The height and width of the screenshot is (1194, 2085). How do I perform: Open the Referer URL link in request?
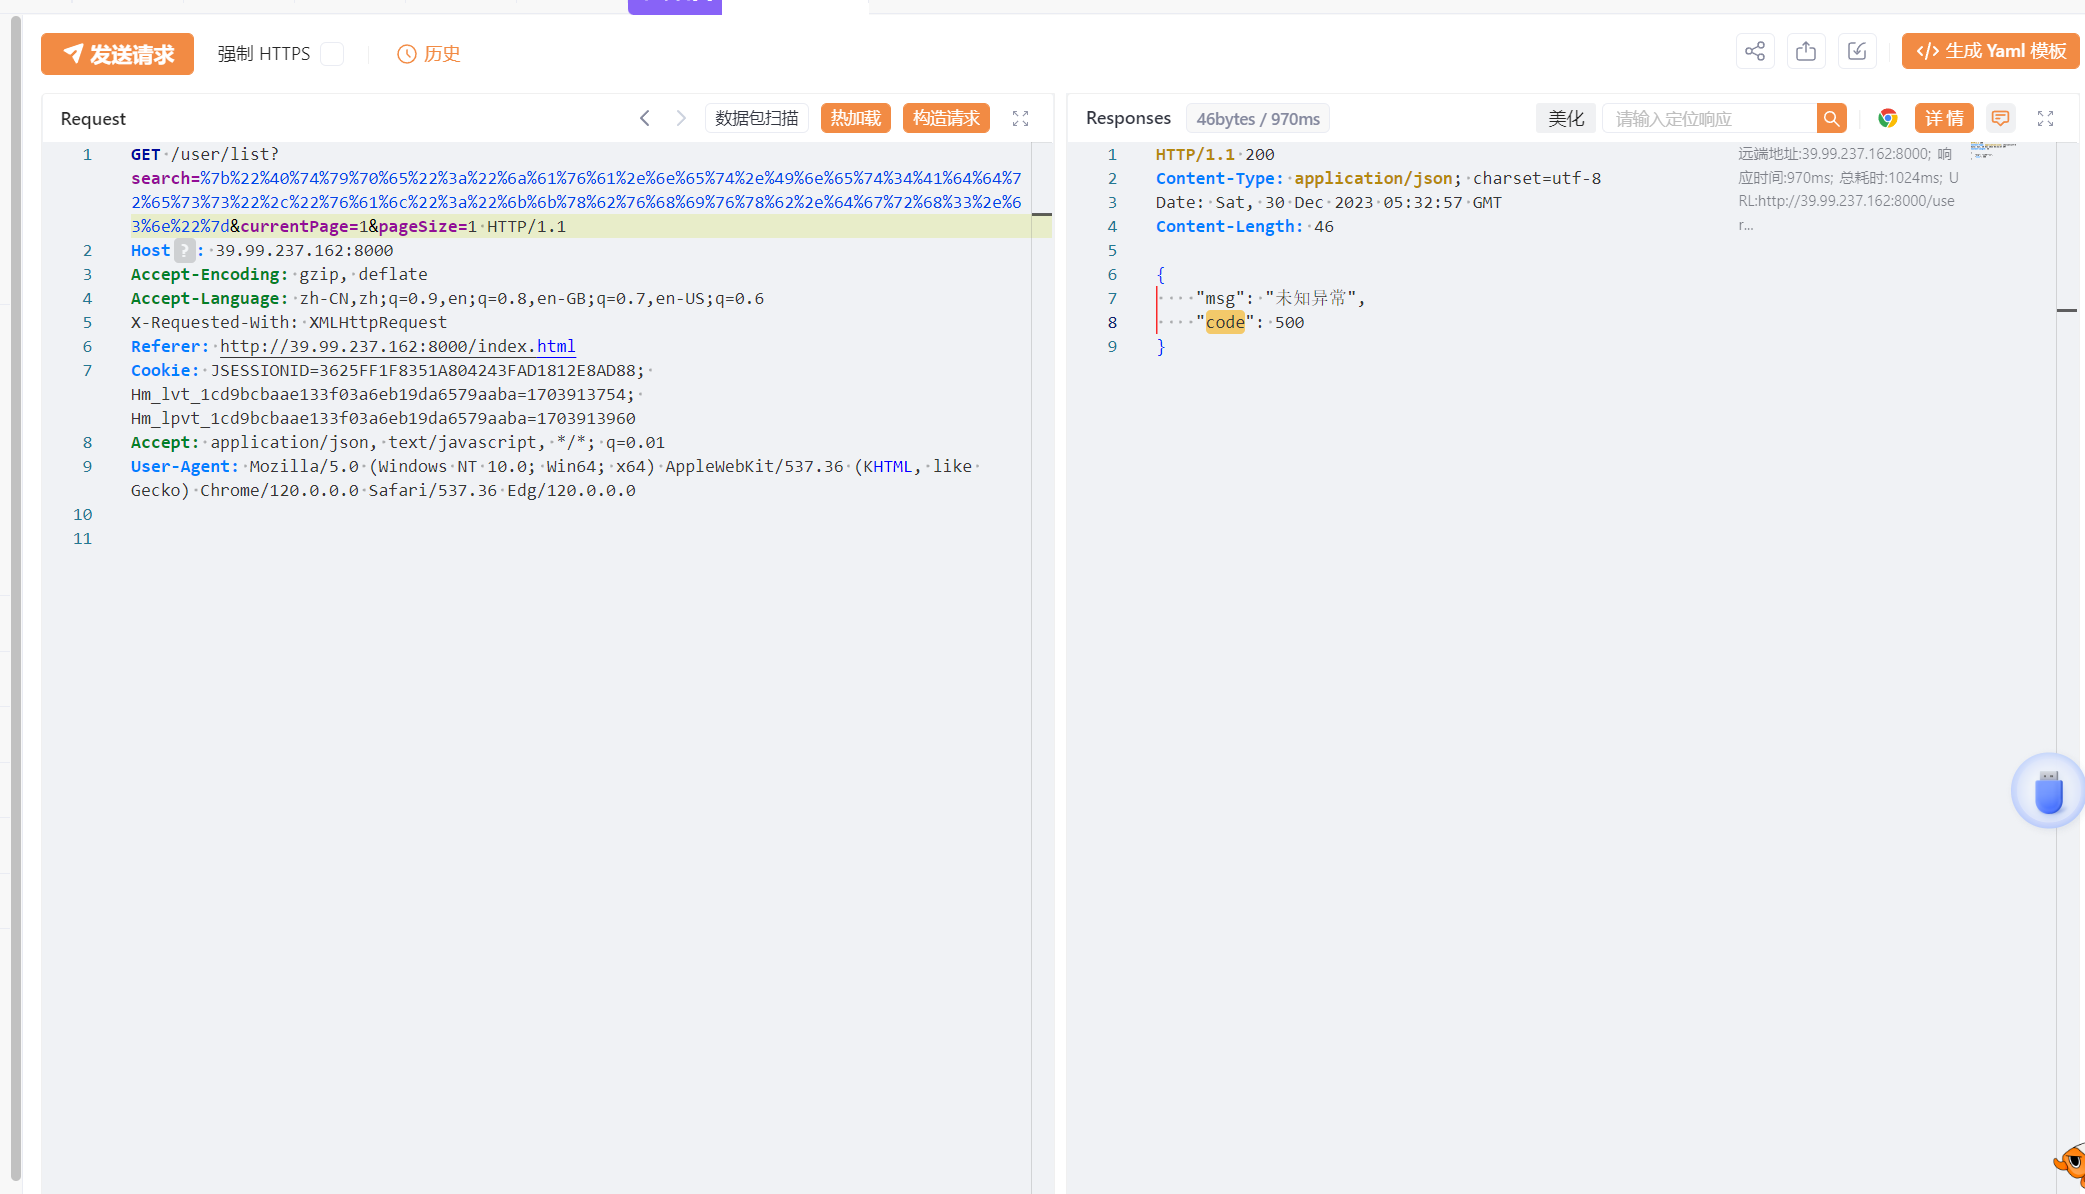(x=397, y=346)
